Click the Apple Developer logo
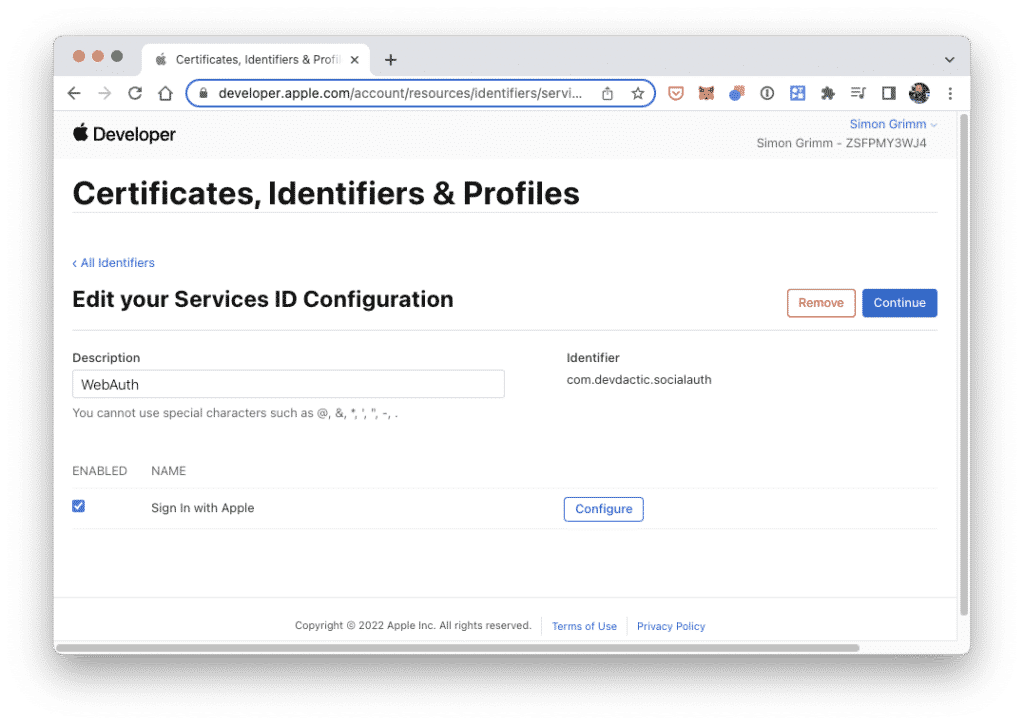 point(123,133)
